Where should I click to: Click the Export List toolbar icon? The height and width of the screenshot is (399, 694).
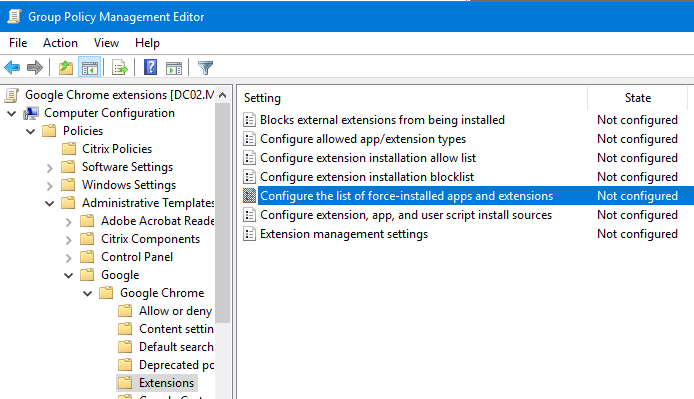tap(120, 68)
